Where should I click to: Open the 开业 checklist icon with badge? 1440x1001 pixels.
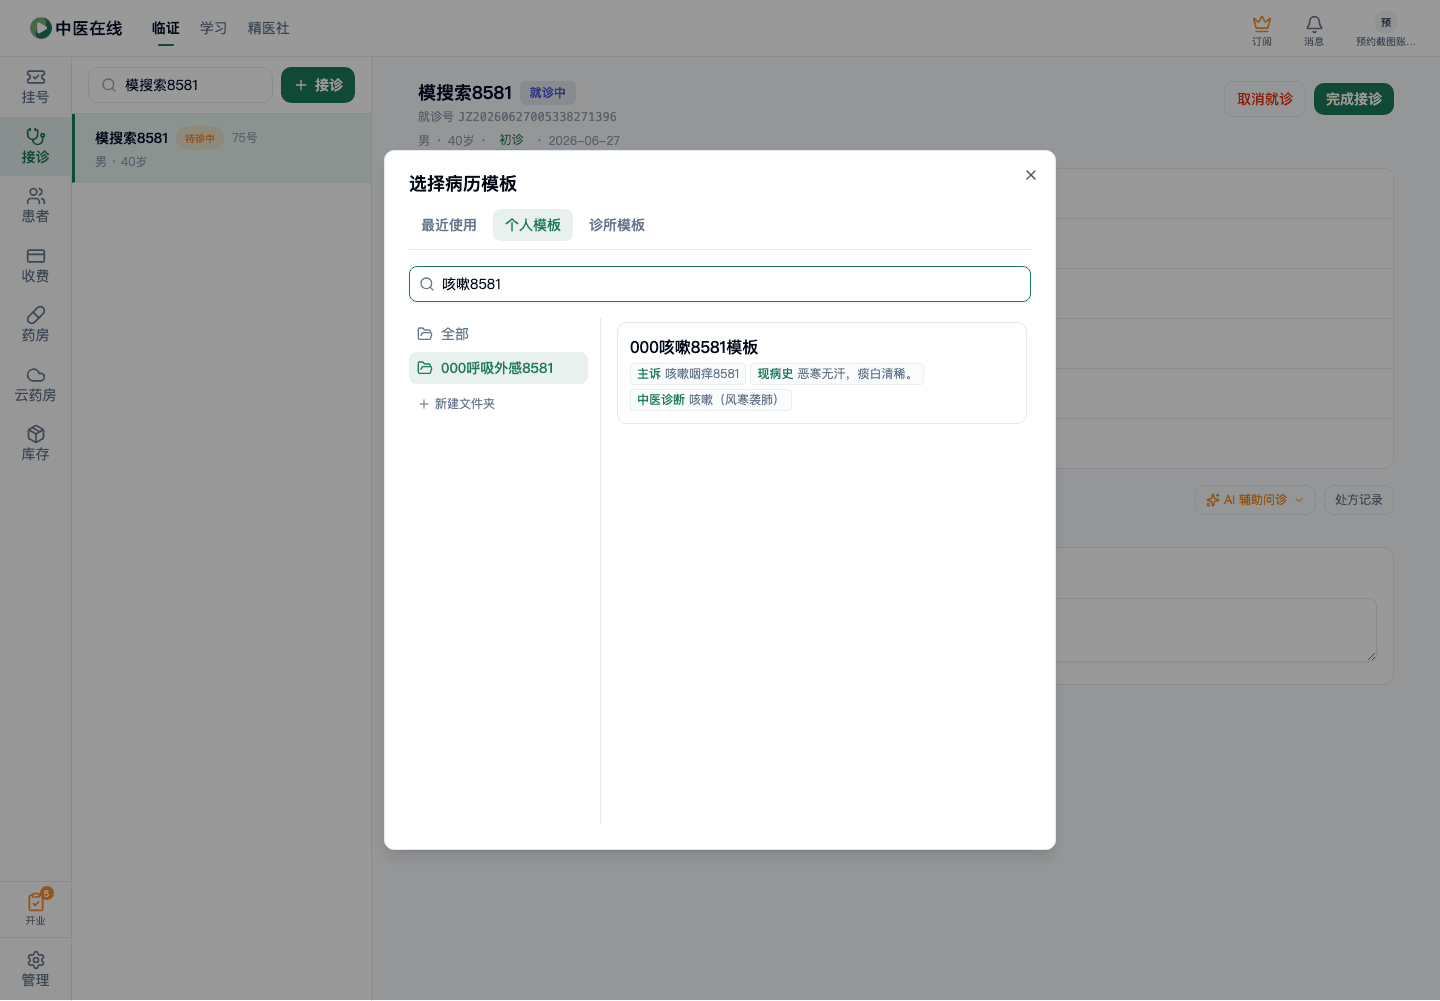tap(36, 908)
